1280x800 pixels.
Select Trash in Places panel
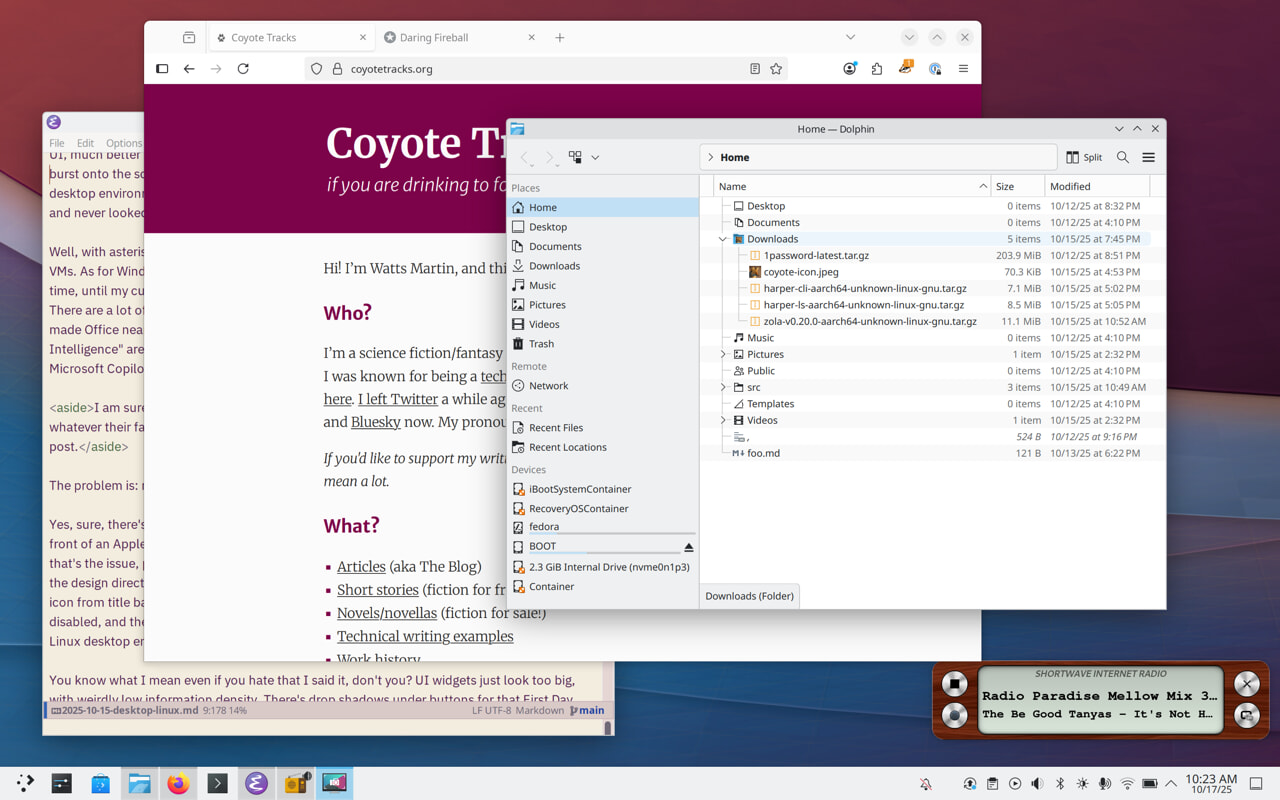(541, 344)
